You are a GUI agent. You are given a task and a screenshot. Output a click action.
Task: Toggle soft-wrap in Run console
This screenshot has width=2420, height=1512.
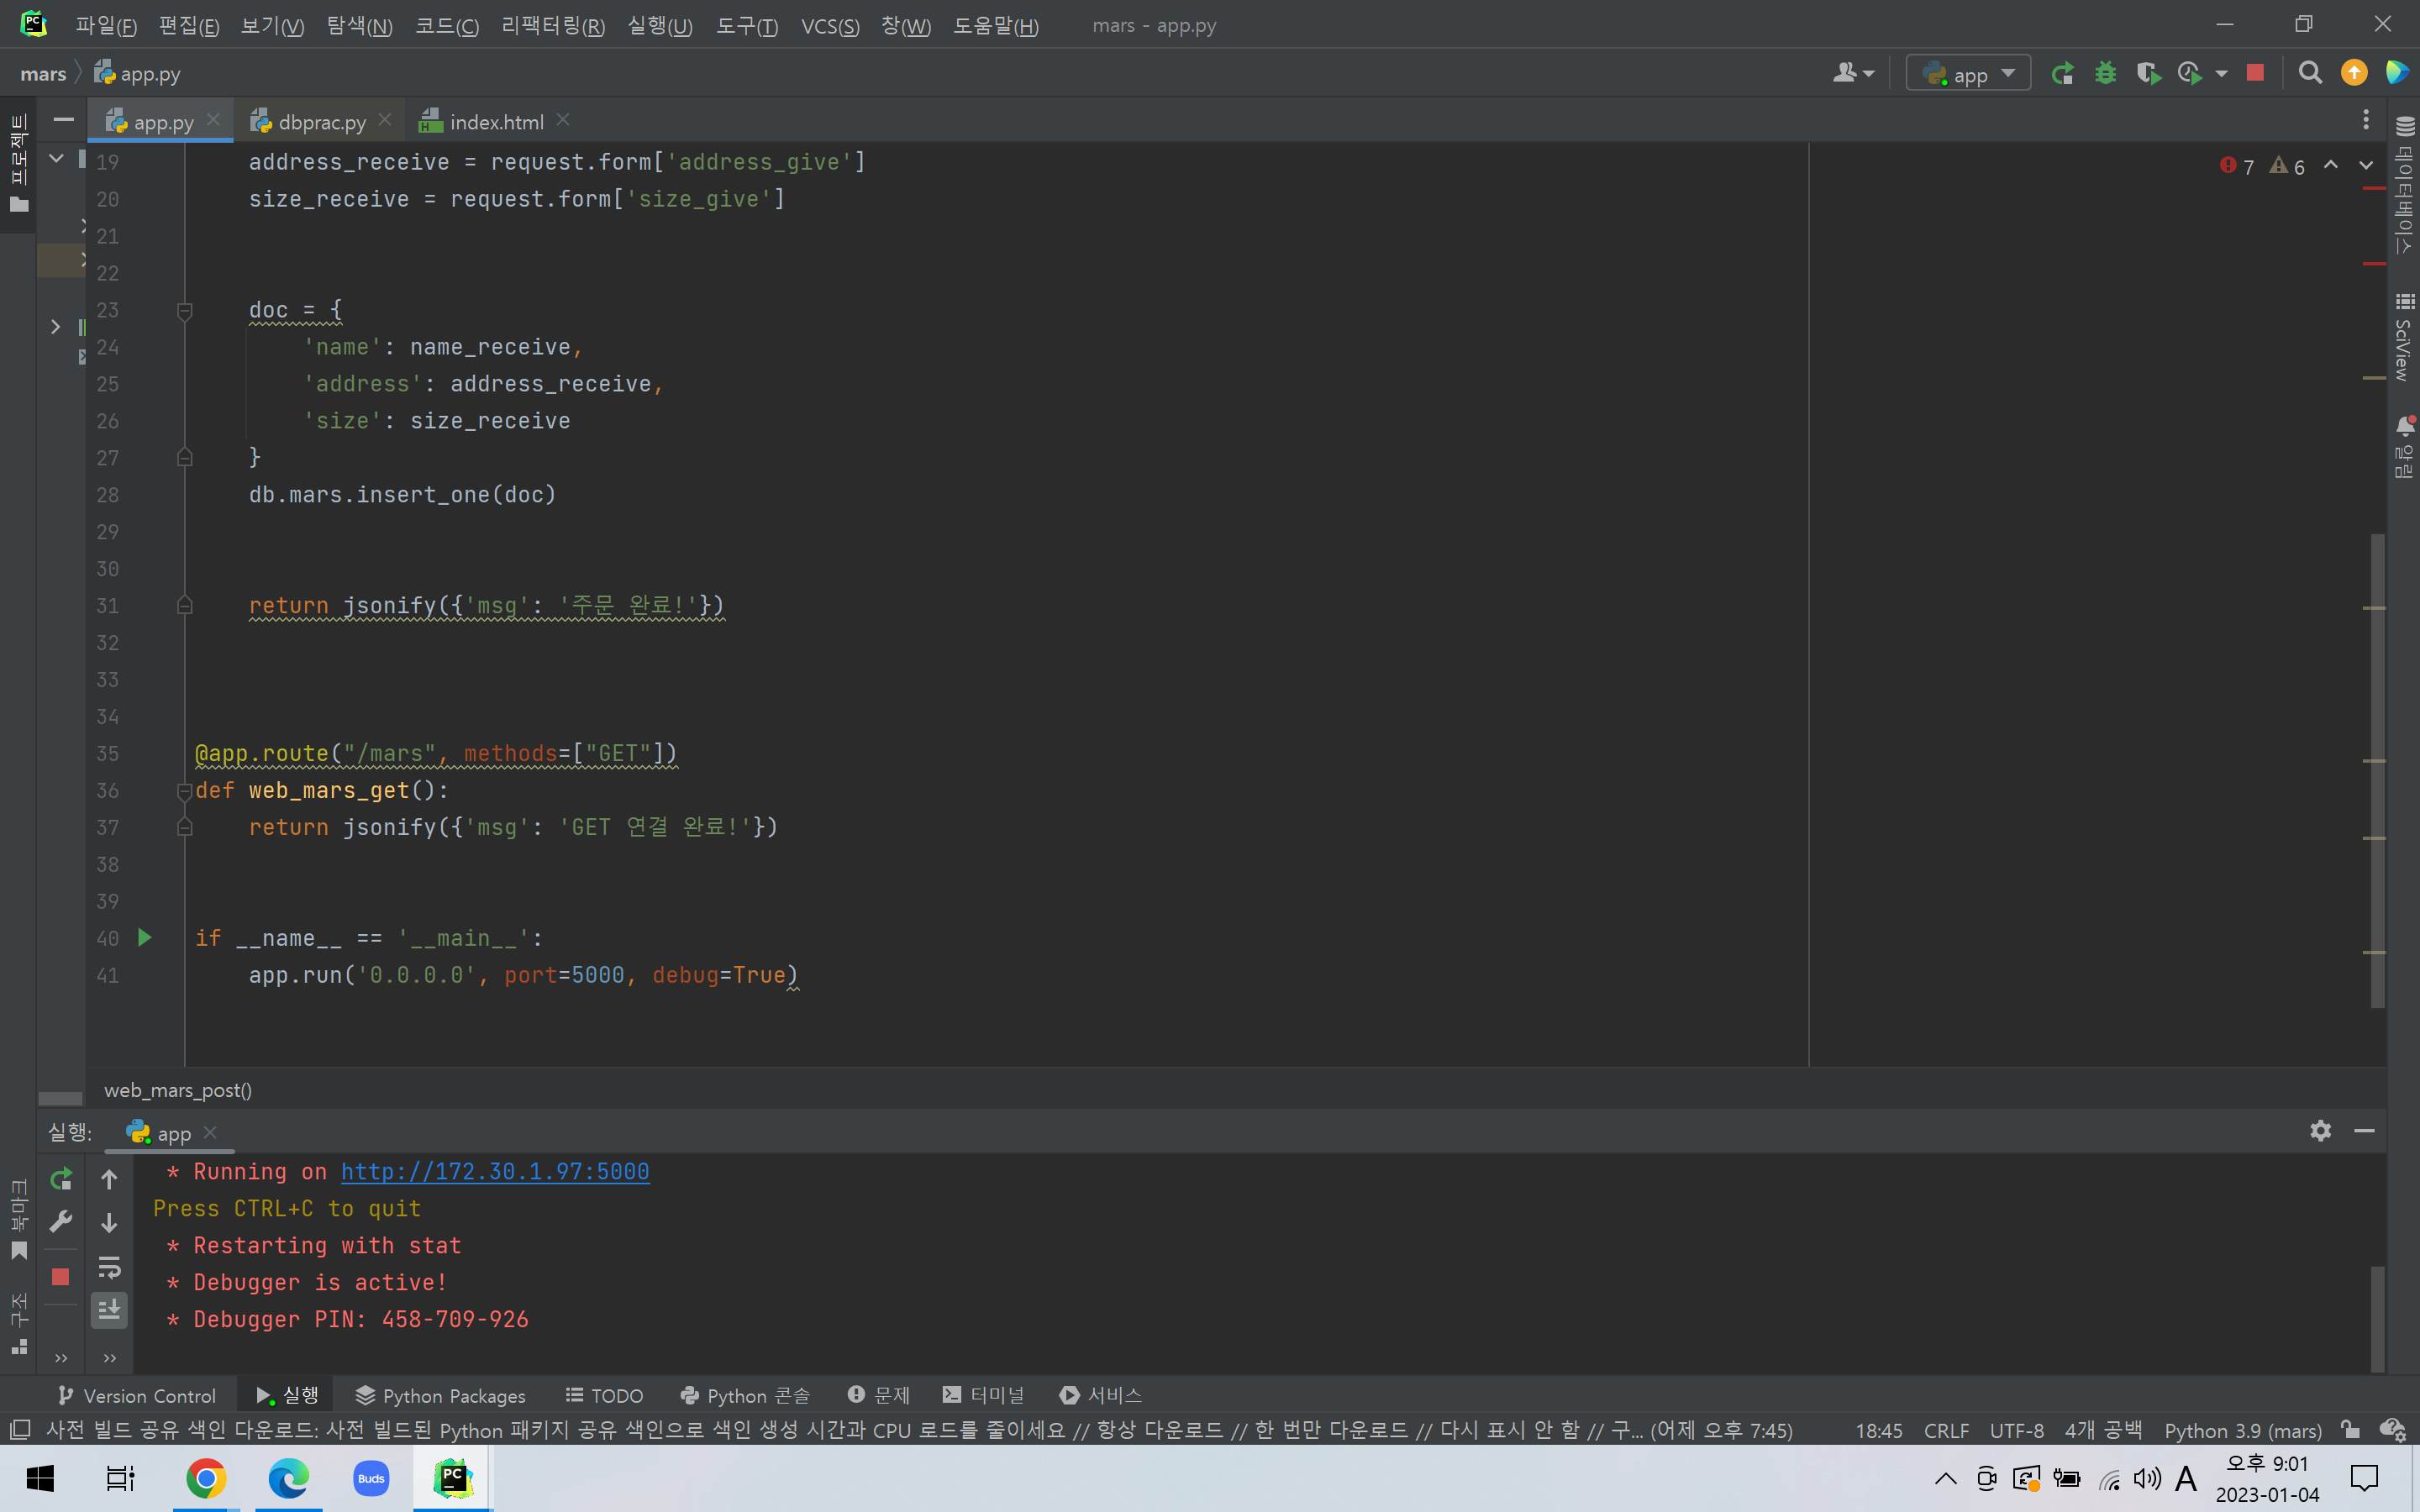coord(109,1267)
